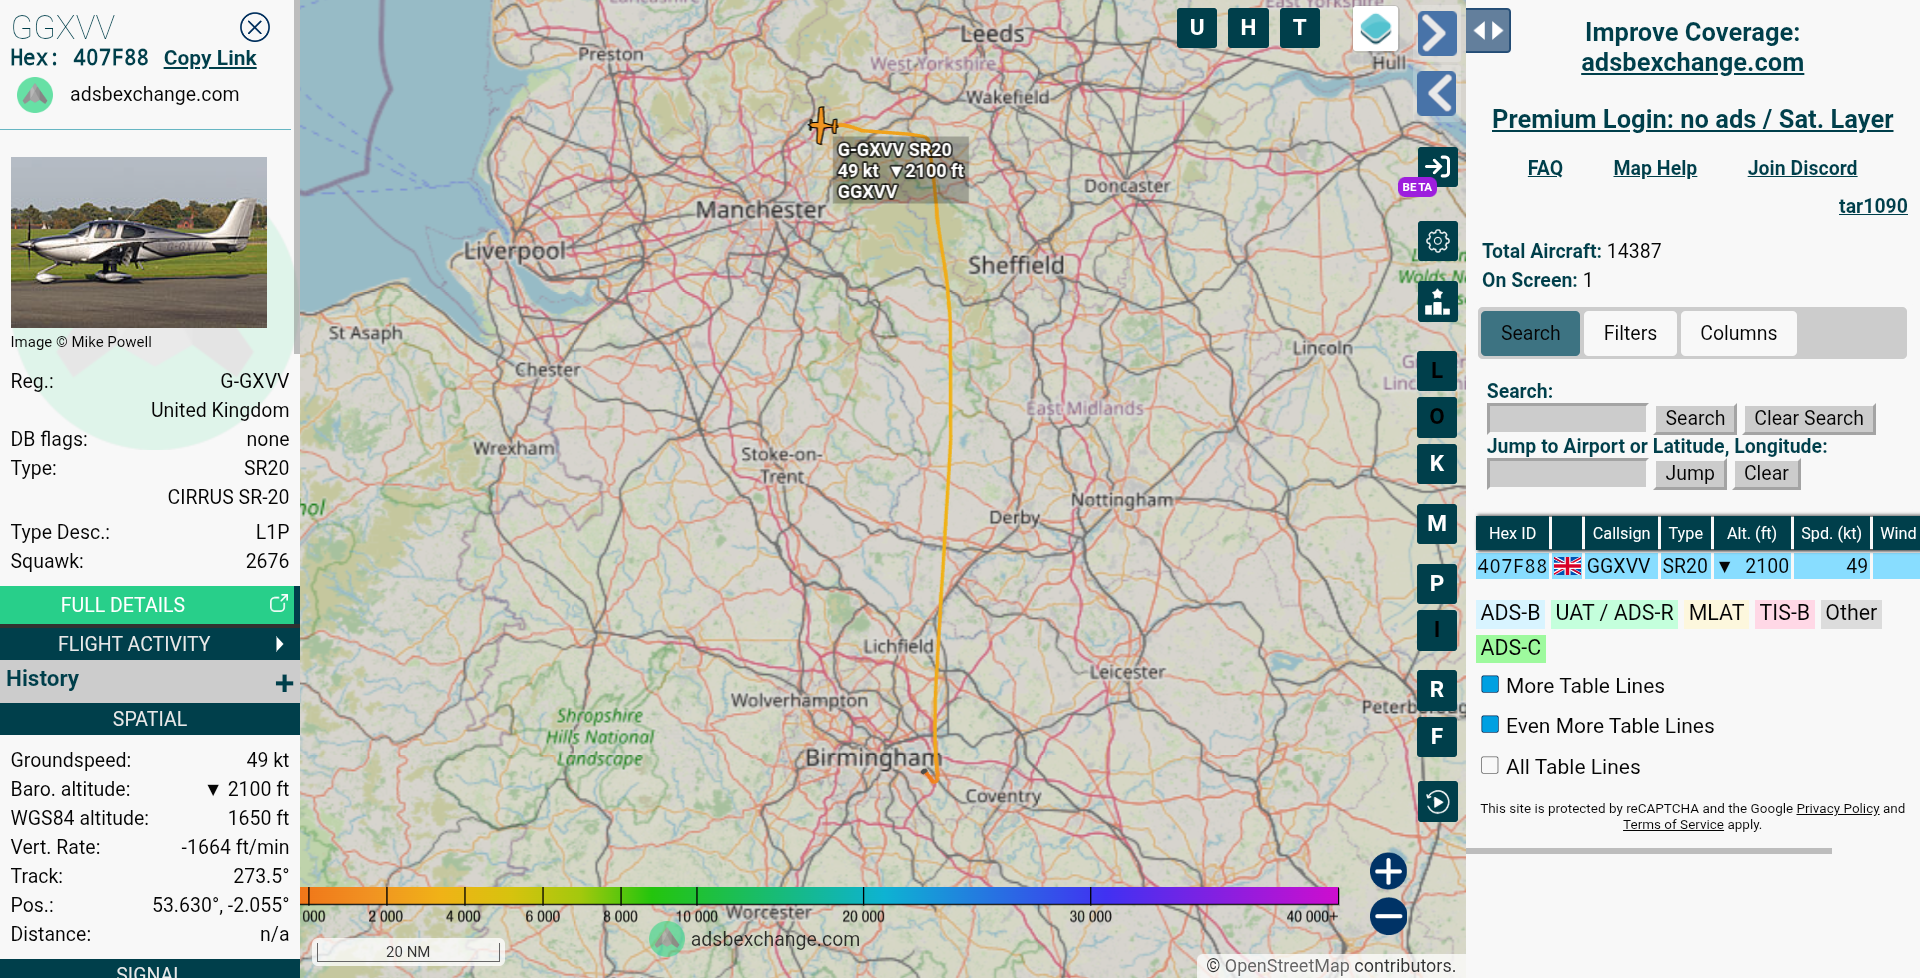This screenshot has height=978, width=1920.
Task: Switch to the Filters tab
Action: (x=1629, y=333)
